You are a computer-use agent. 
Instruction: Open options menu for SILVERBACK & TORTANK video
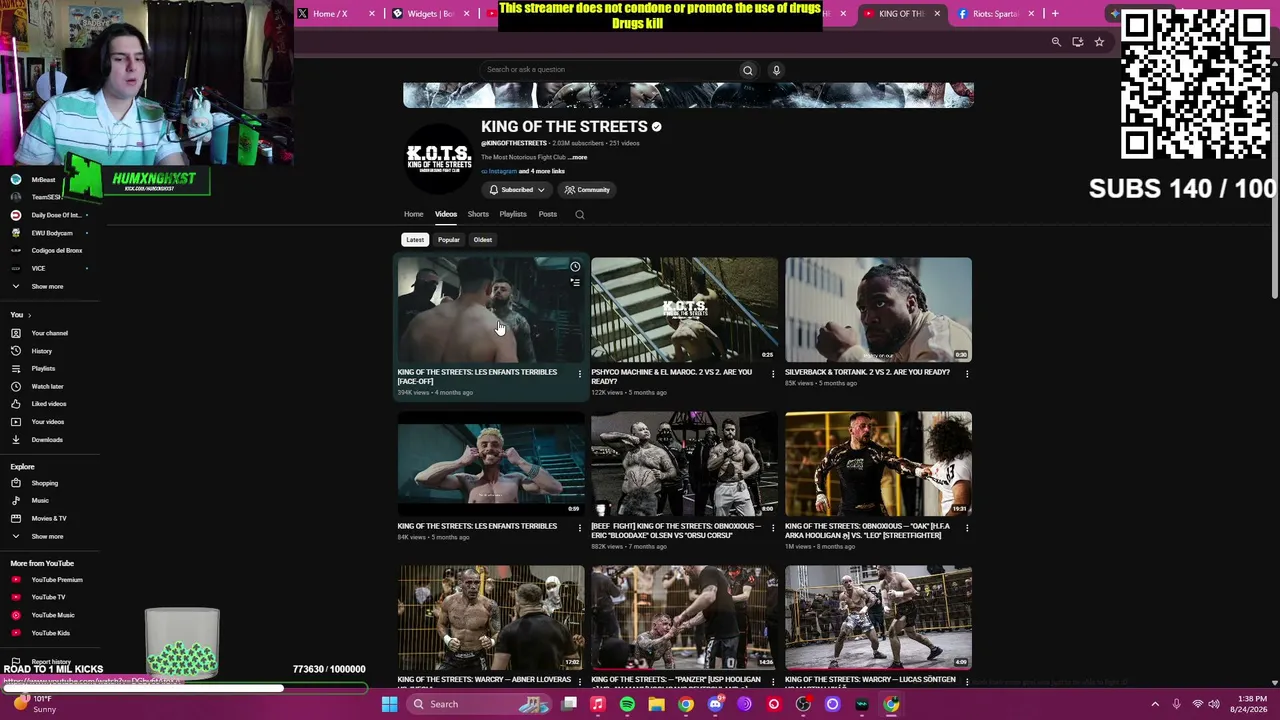(x=966, y=374)
